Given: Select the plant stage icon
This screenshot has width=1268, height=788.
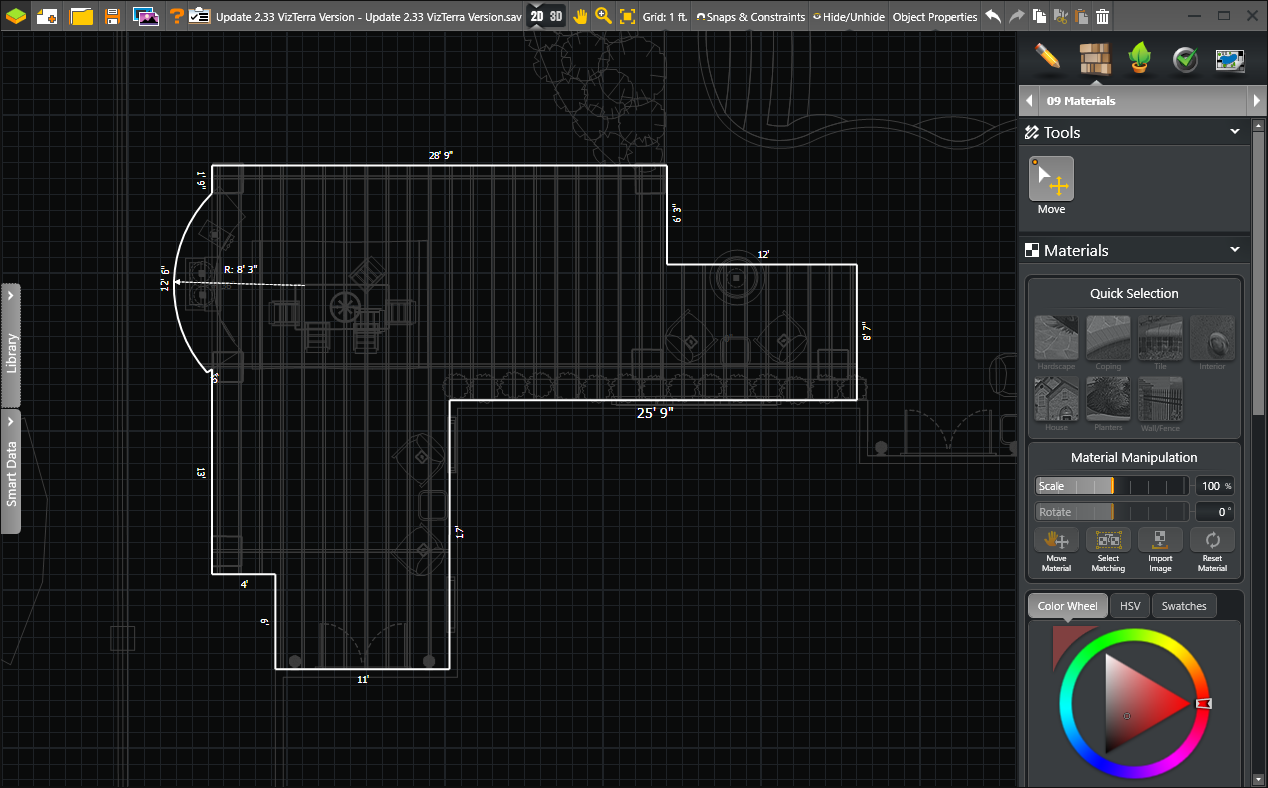Looking at the screenshot, I should 1141,60.
